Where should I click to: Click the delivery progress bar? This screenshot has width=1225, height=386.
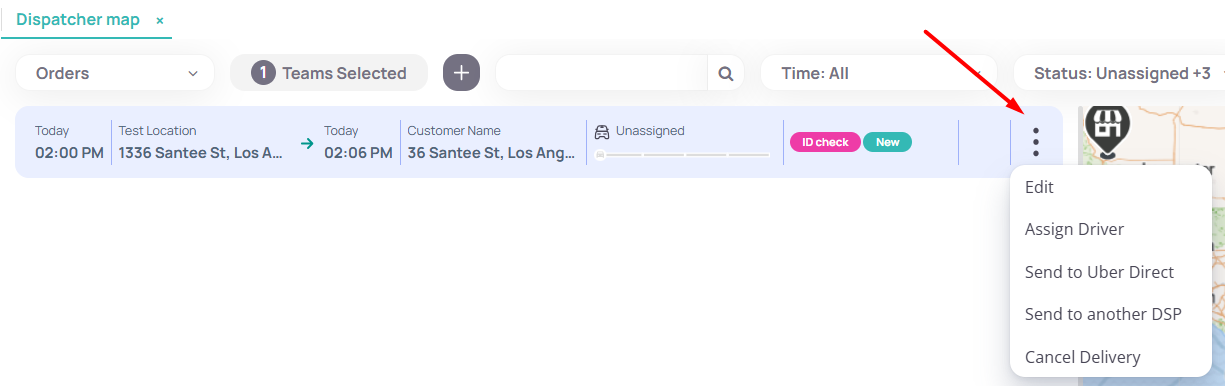682,155
